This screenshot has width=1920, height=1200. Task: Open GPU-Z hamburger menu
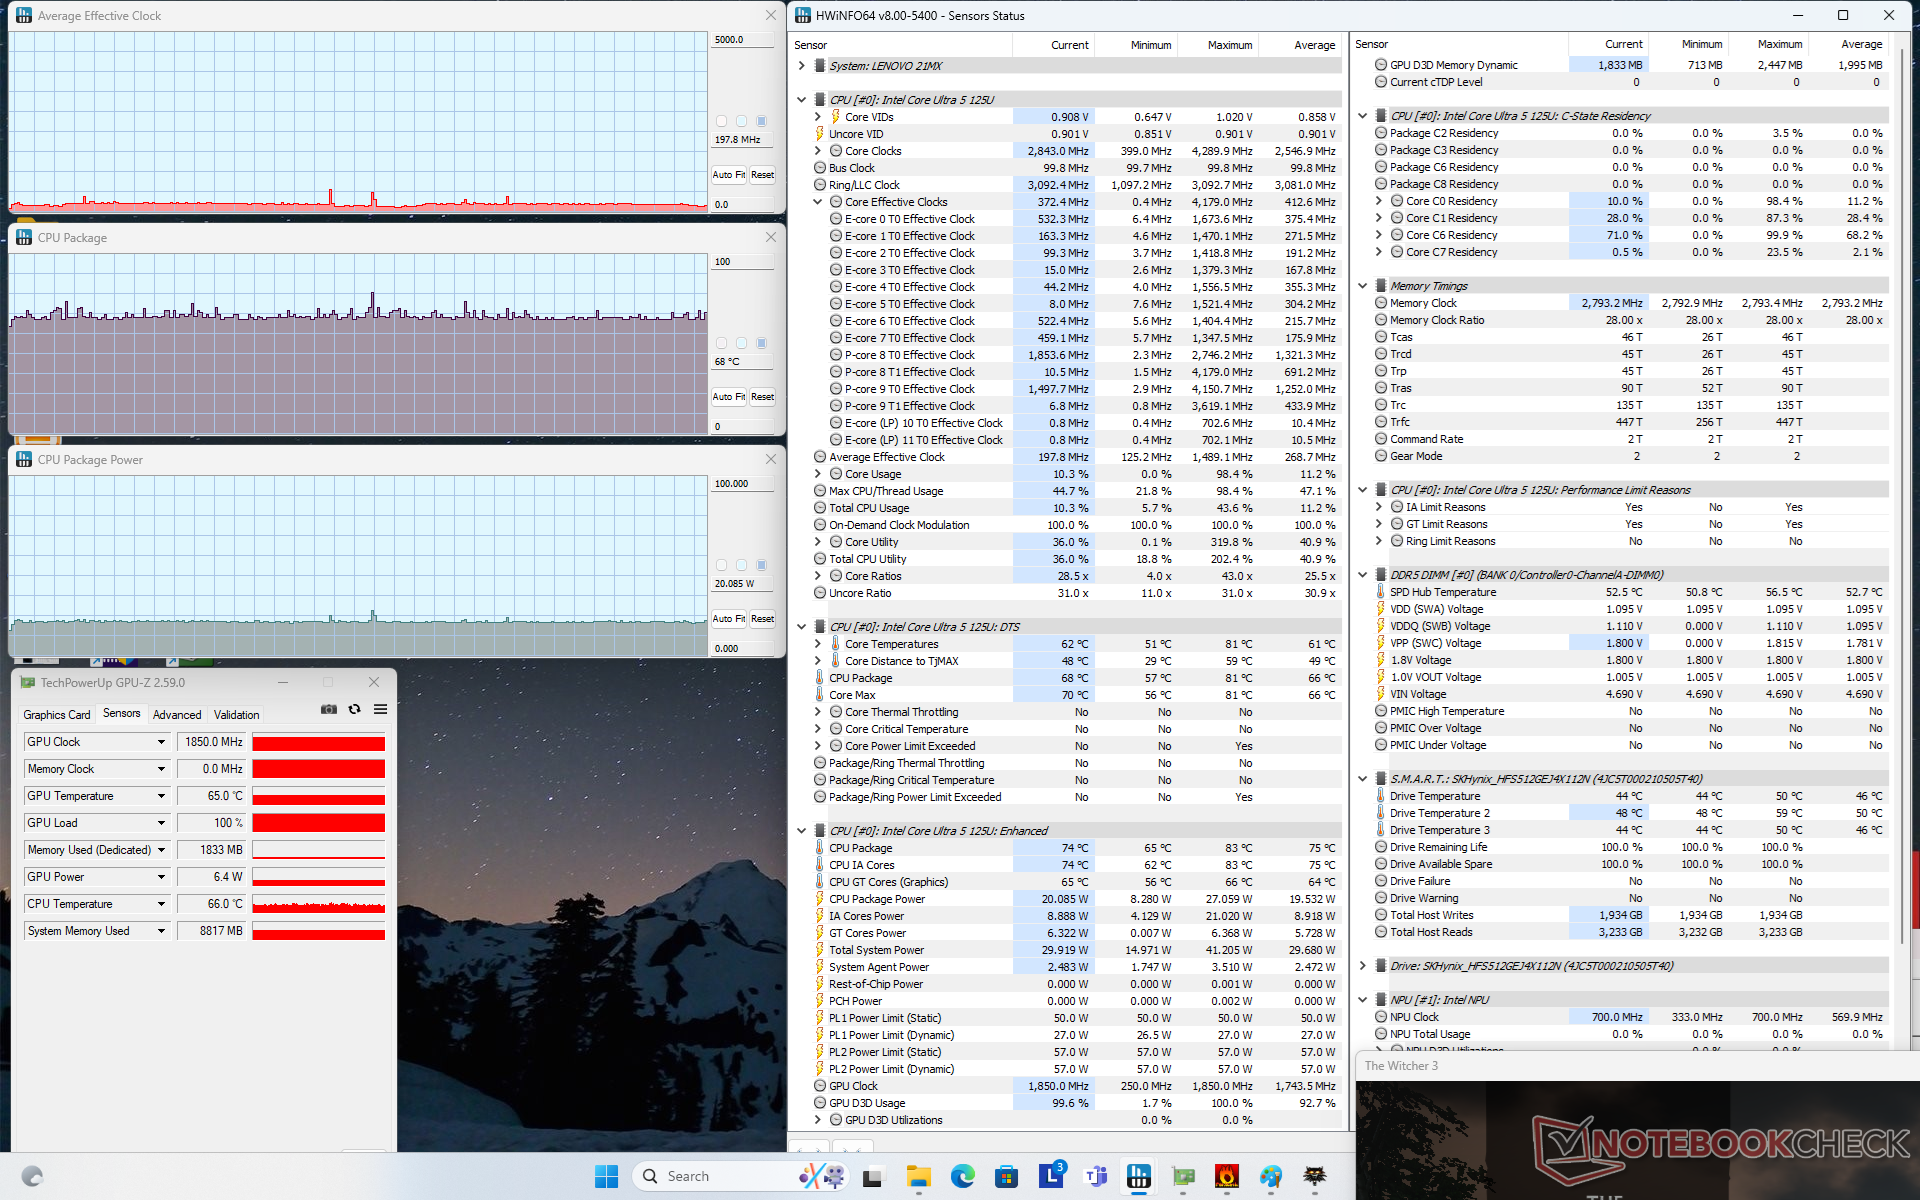[x=380, y=709]
